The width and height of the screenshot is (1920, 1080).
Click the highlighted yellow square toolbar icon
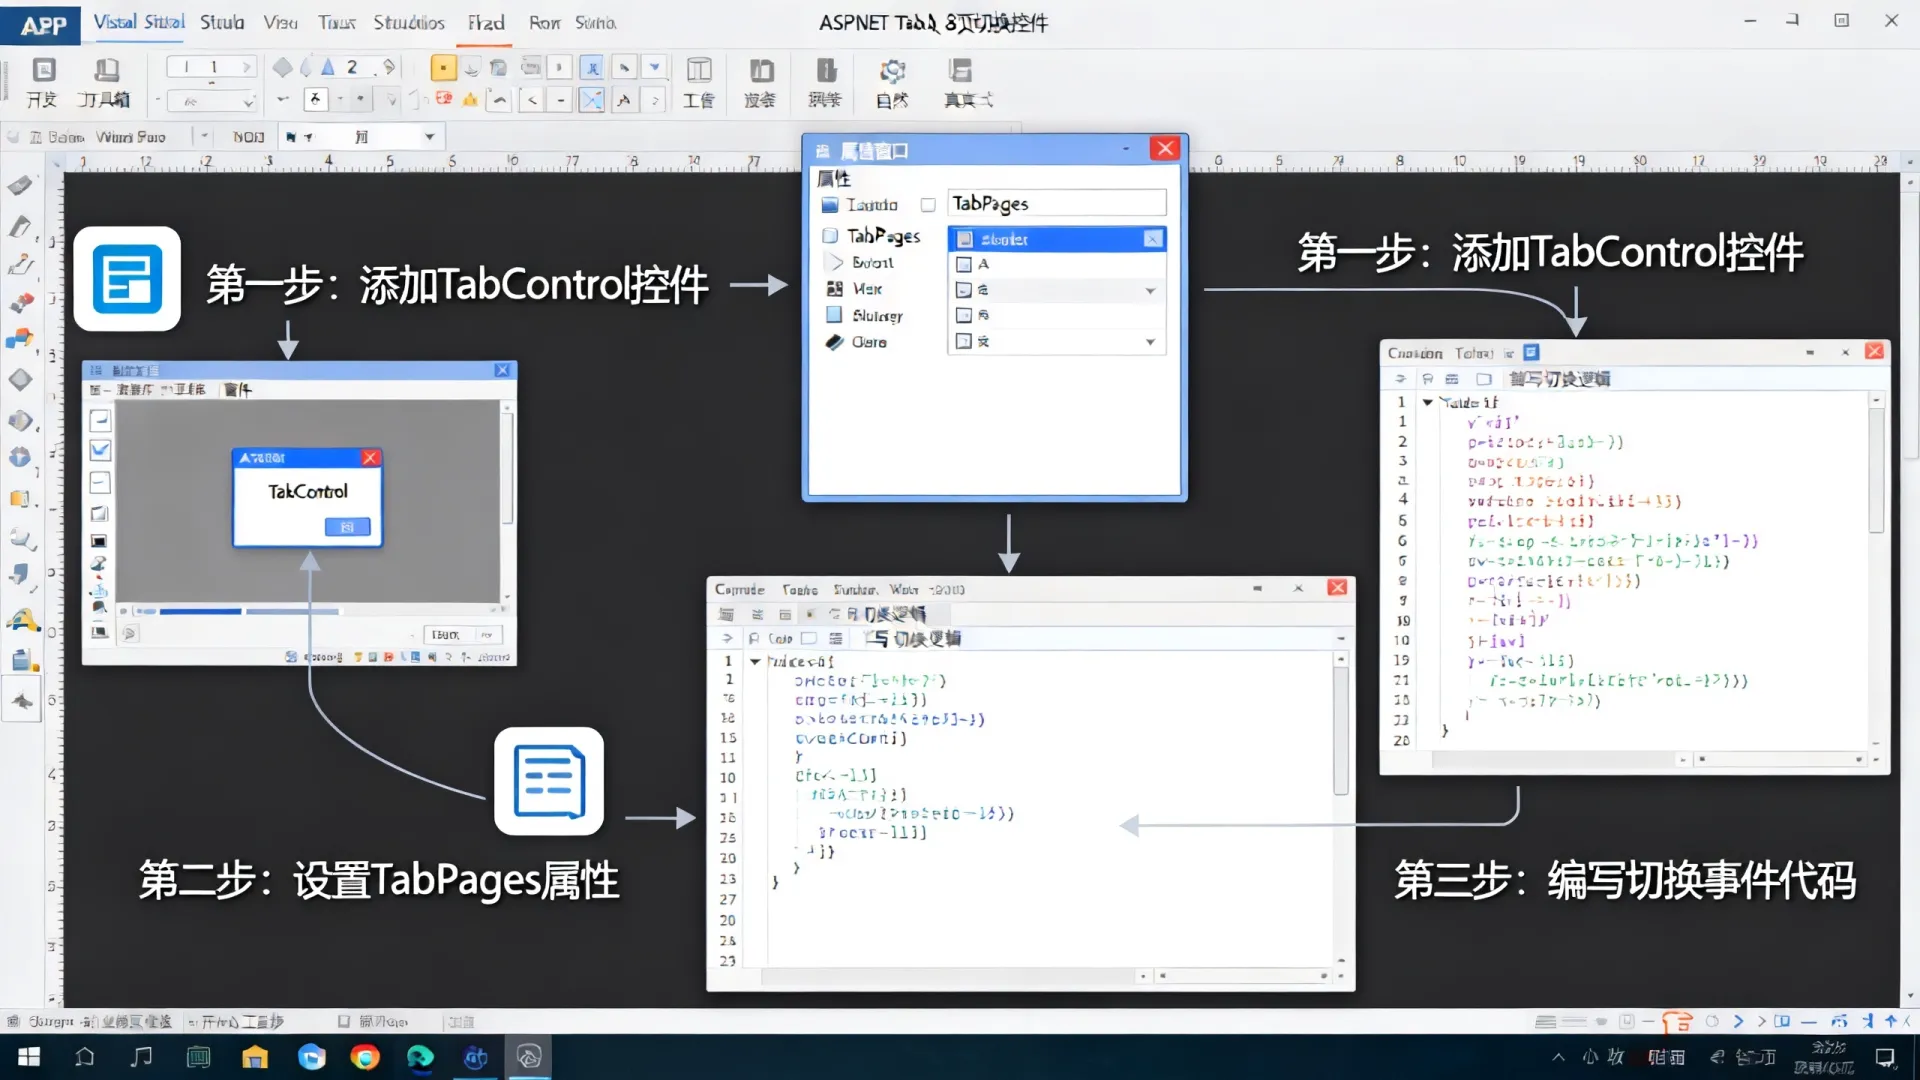[x=443, y=68]
